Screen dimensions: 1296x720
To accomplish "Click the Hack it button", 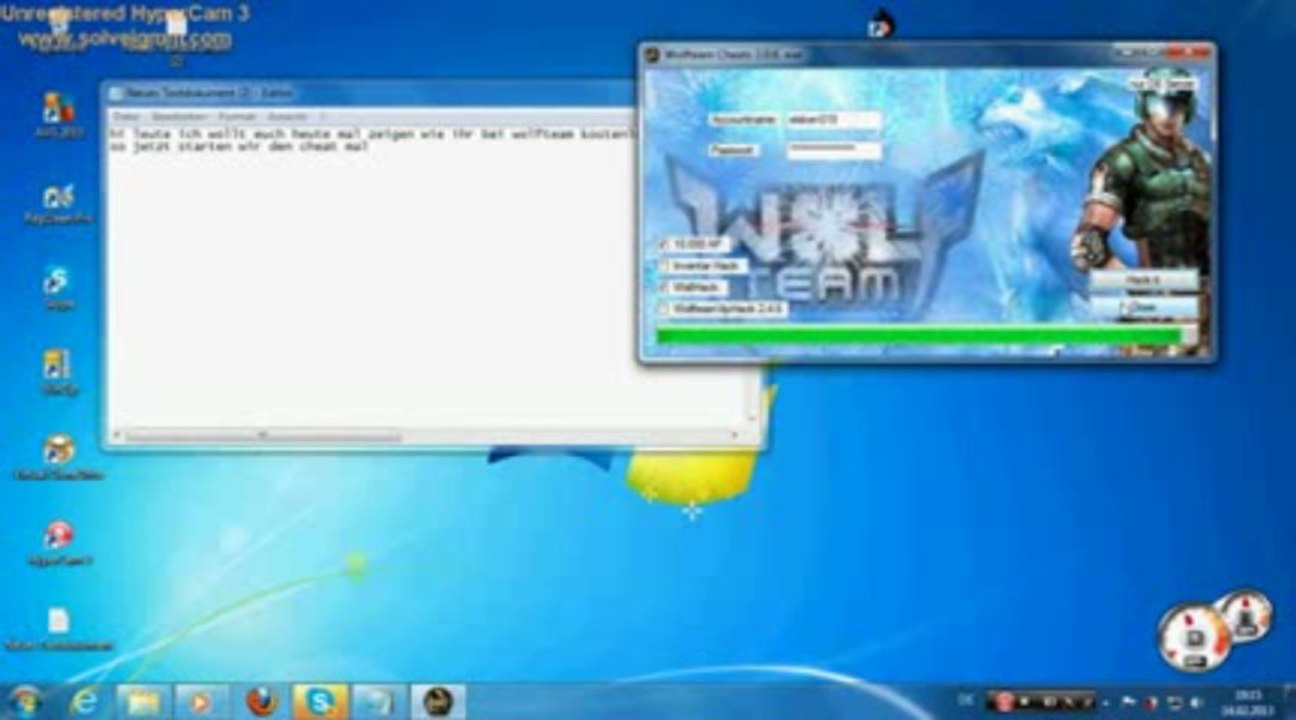I will (x=1143, y=281).
